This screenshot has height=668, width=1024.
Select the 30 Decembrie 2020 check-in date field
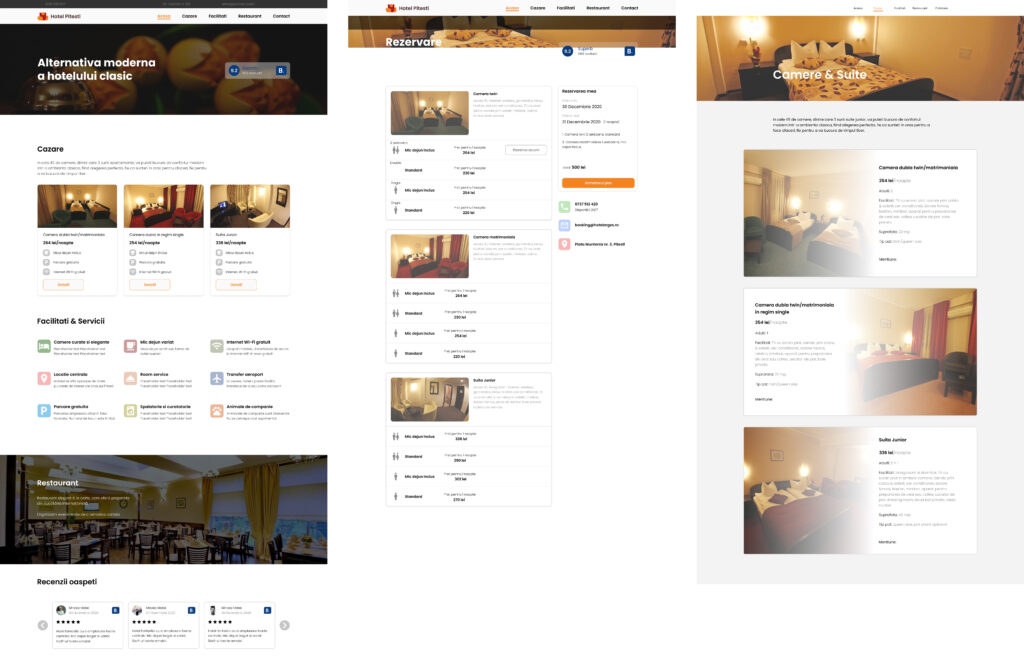point(584,105)
